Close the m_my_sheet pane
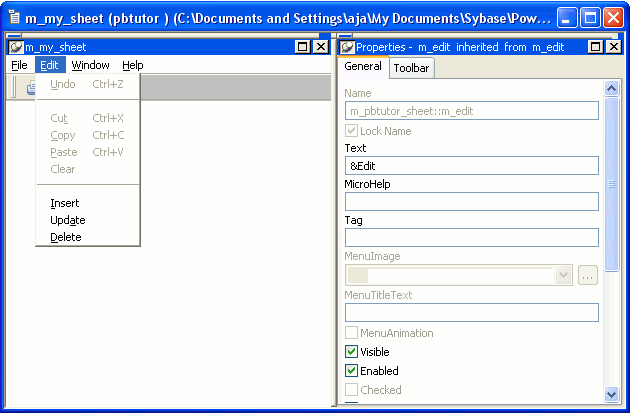631x414 pixels. pyautogui.click(x=321, y=47)
